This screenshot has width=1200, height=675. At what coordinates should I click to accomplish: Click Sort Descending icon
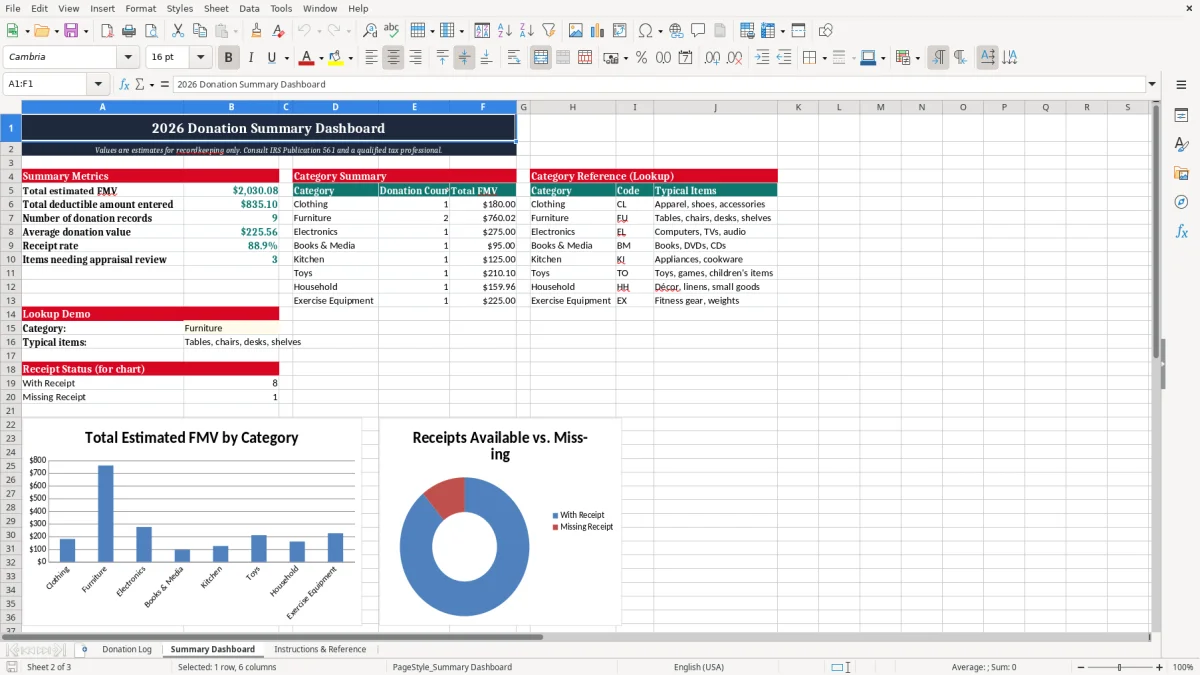[527, 31]
